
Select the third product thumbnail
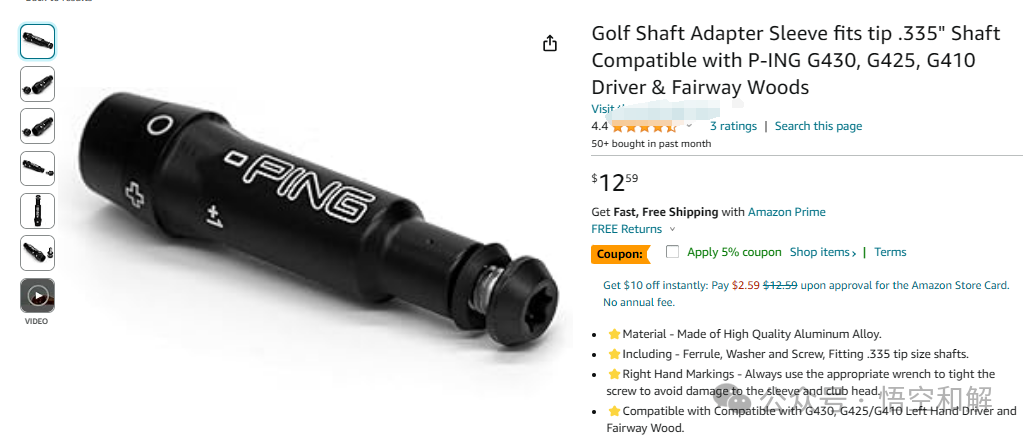[x=37, y=126]
